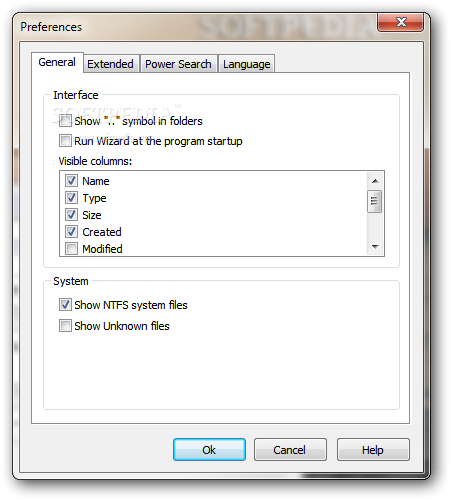Open Help for preferences
451x500 pixels.
click(x=373, y=450)
